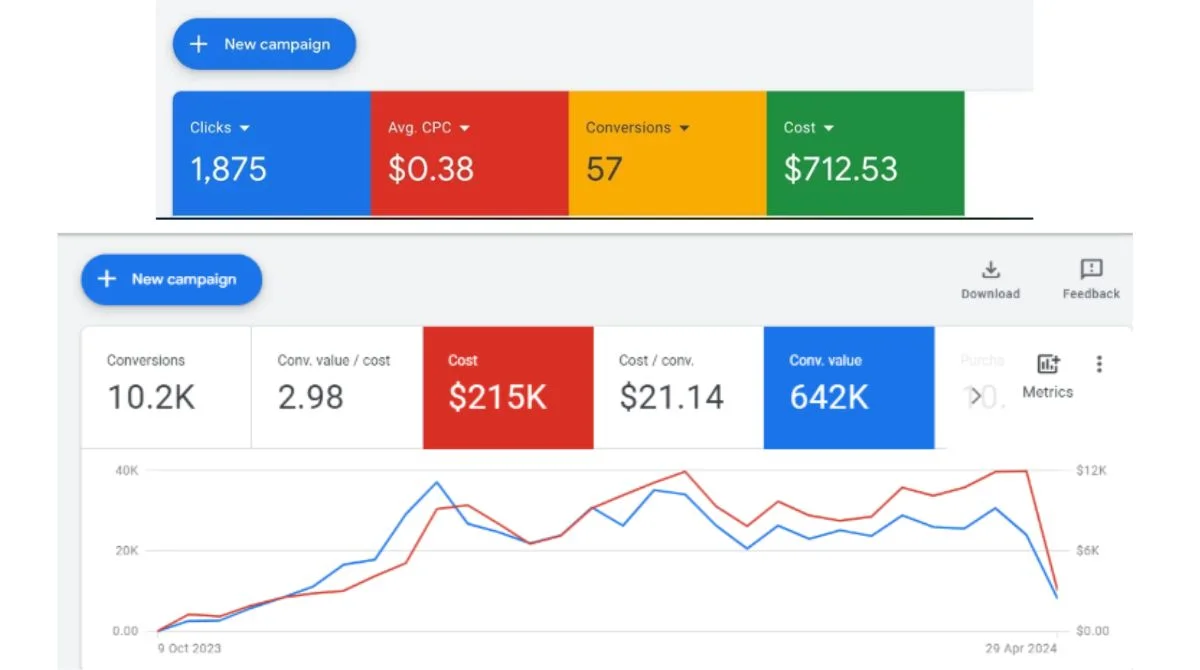Screen dimensions: 1200x670
Task: Click the 20K left axis label
Action: pos(126,551)
